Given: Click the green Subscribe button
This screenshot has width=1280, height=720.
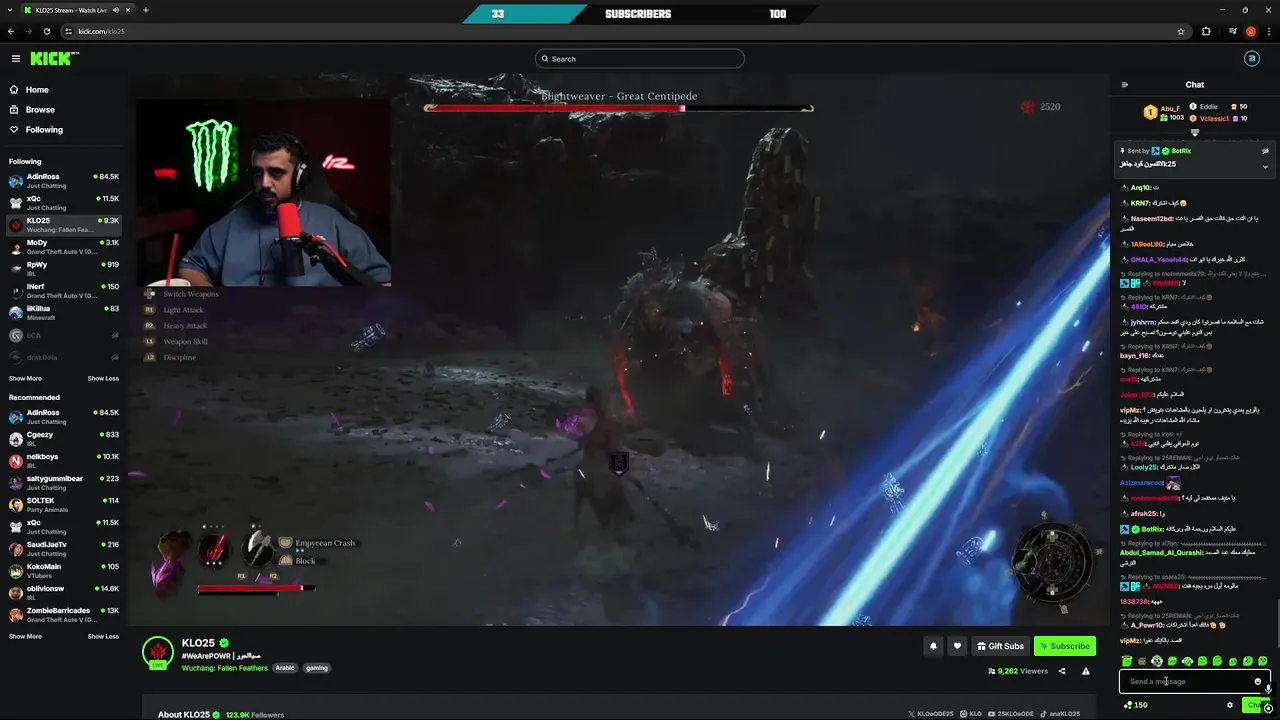Looking at the screenshot, I should [x=1064, y=646].
